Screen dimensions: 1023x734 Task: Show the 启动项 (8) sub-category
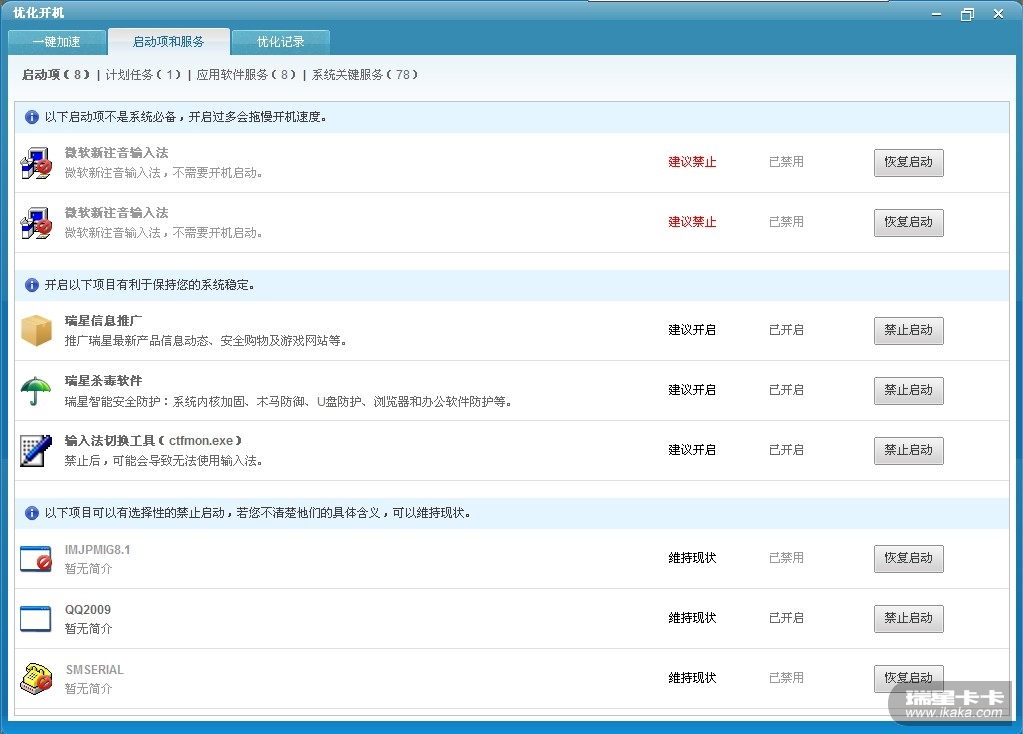(x=55, y=75)
